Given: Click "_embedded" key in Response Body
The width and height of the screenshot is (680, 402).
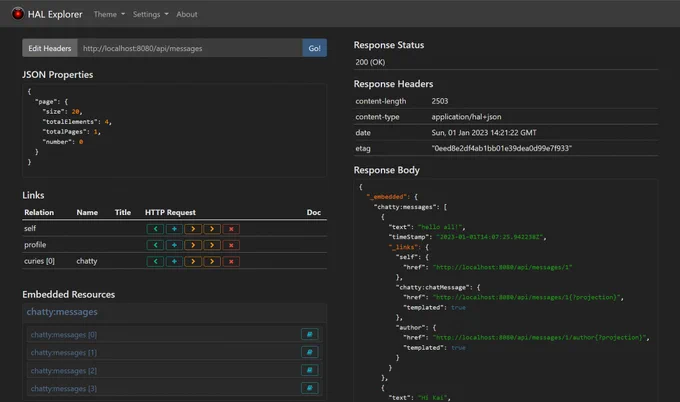Looking at the screenshot, I should (388, 197).
